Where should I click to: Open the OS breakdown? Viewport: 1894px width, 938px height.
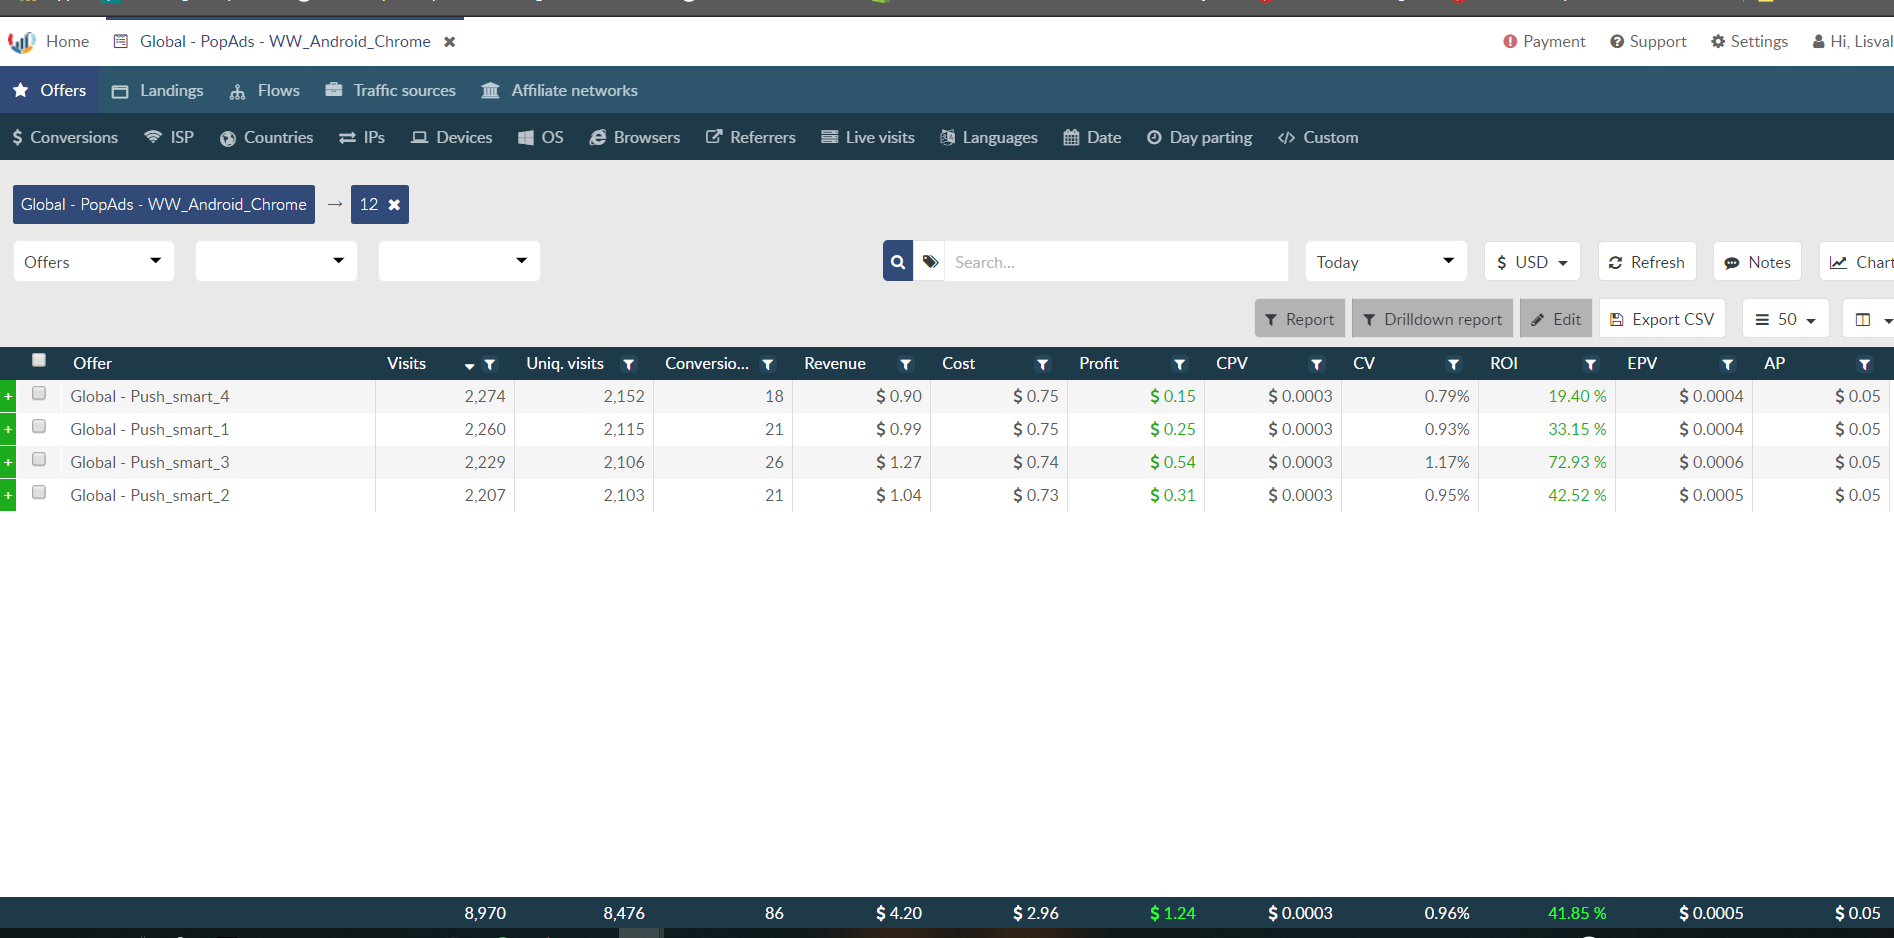(x=541, y=138)
